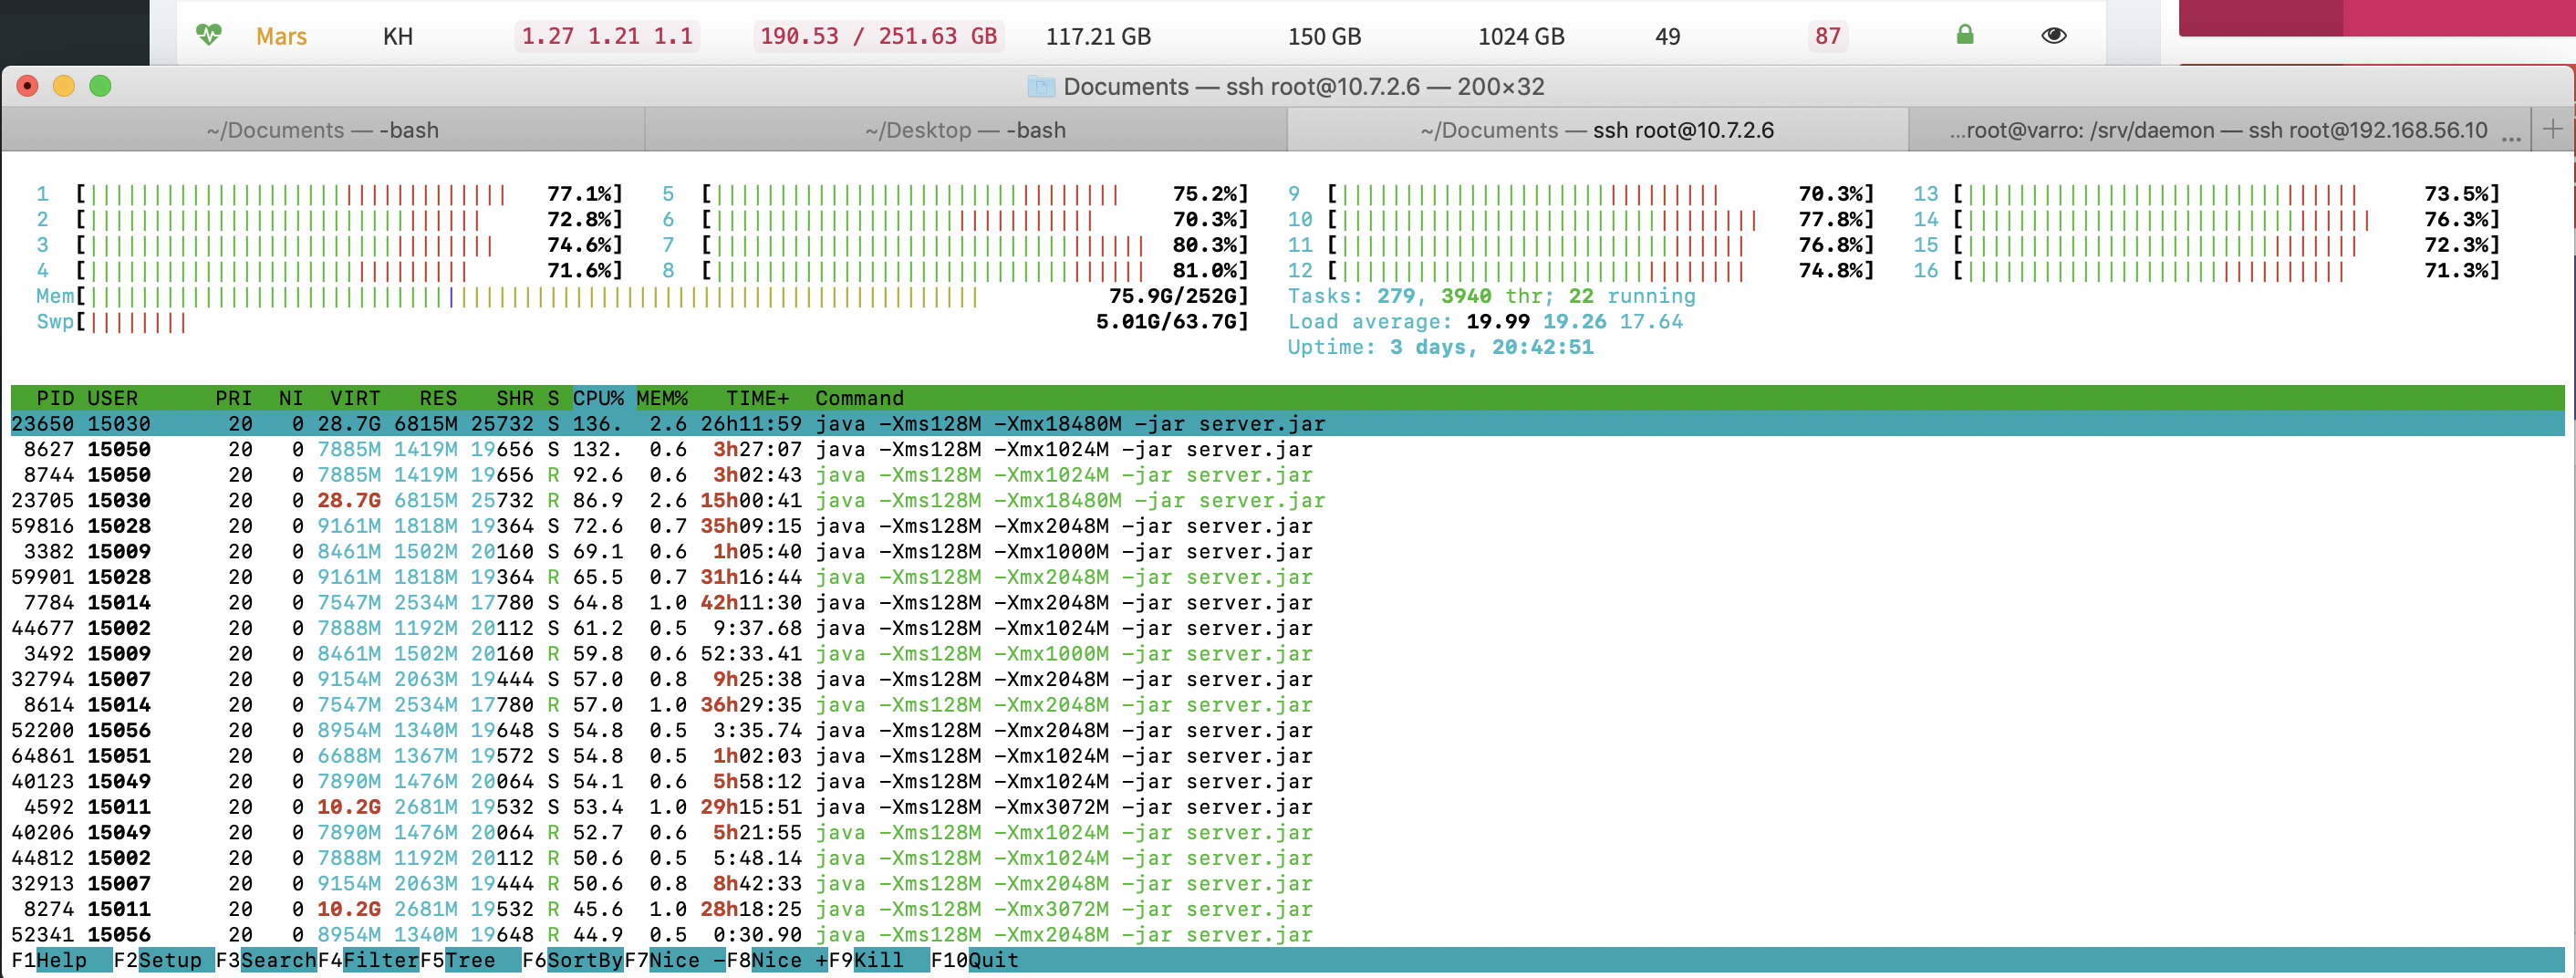Switch to the ~/Desktop bash tab
The height and width of the screenshot is (978, 2576).
[x=965, y=130]
